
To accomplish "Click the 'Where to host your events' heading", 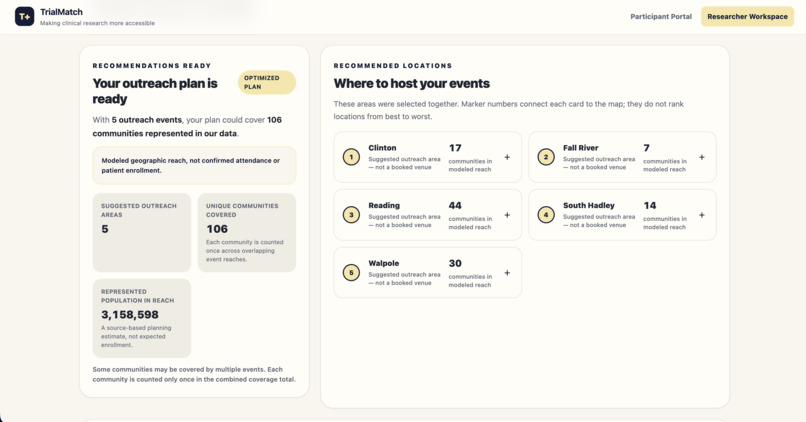I will coord(411,83).
